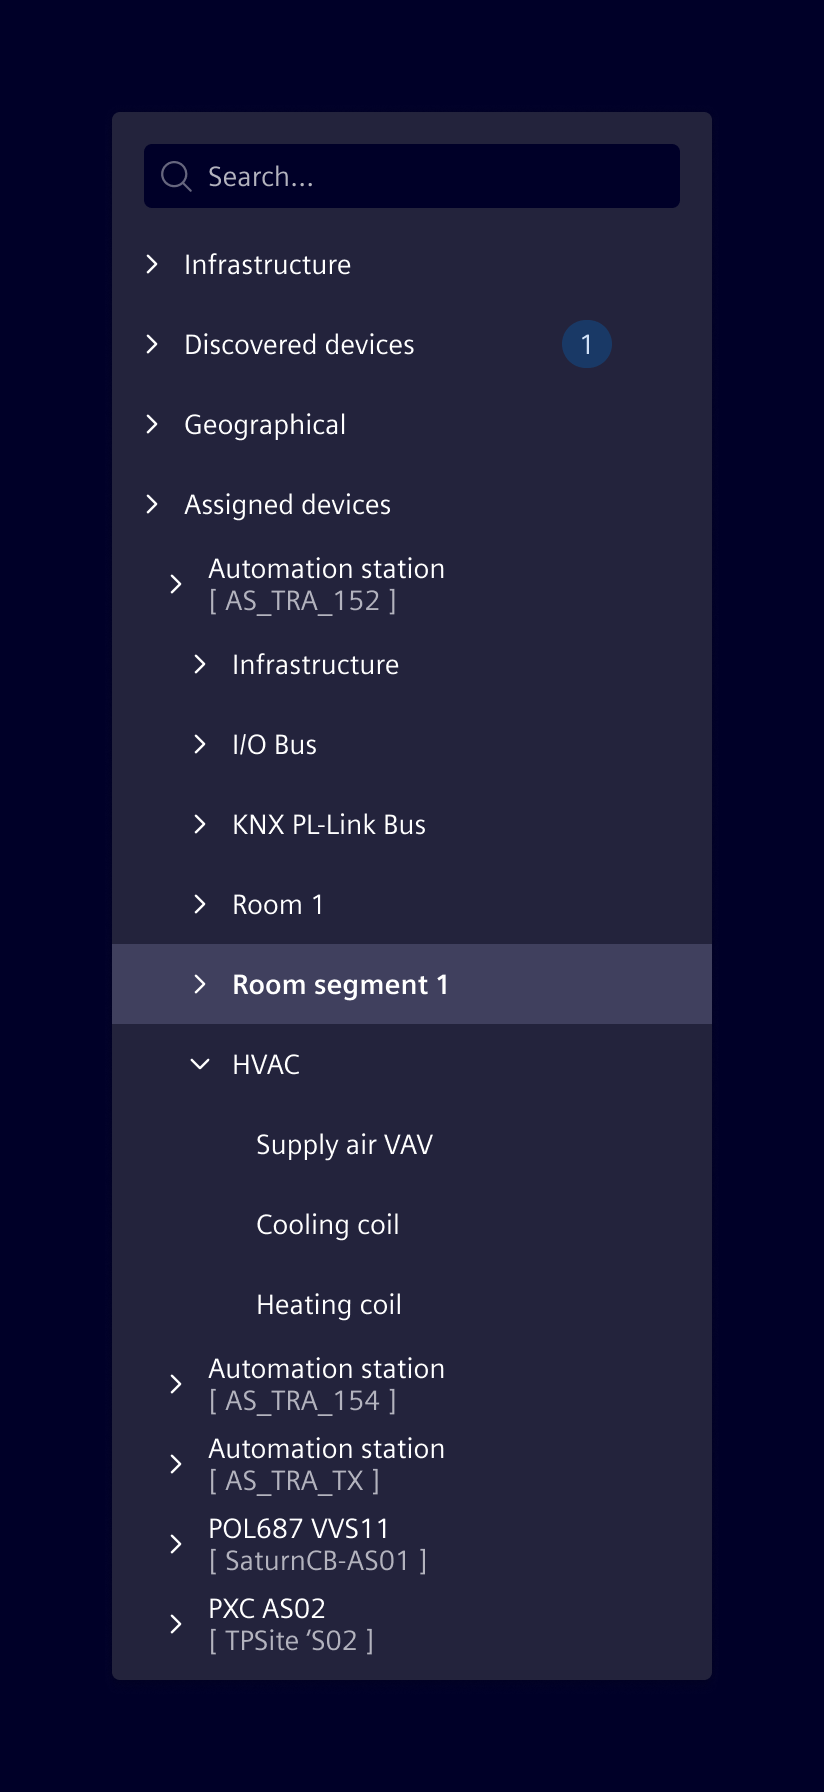Expand the I/O Bus chevron
Image resolution: width=824 pixels, height=1792 pixels.
pyautogui.click(x=200, y=744)
